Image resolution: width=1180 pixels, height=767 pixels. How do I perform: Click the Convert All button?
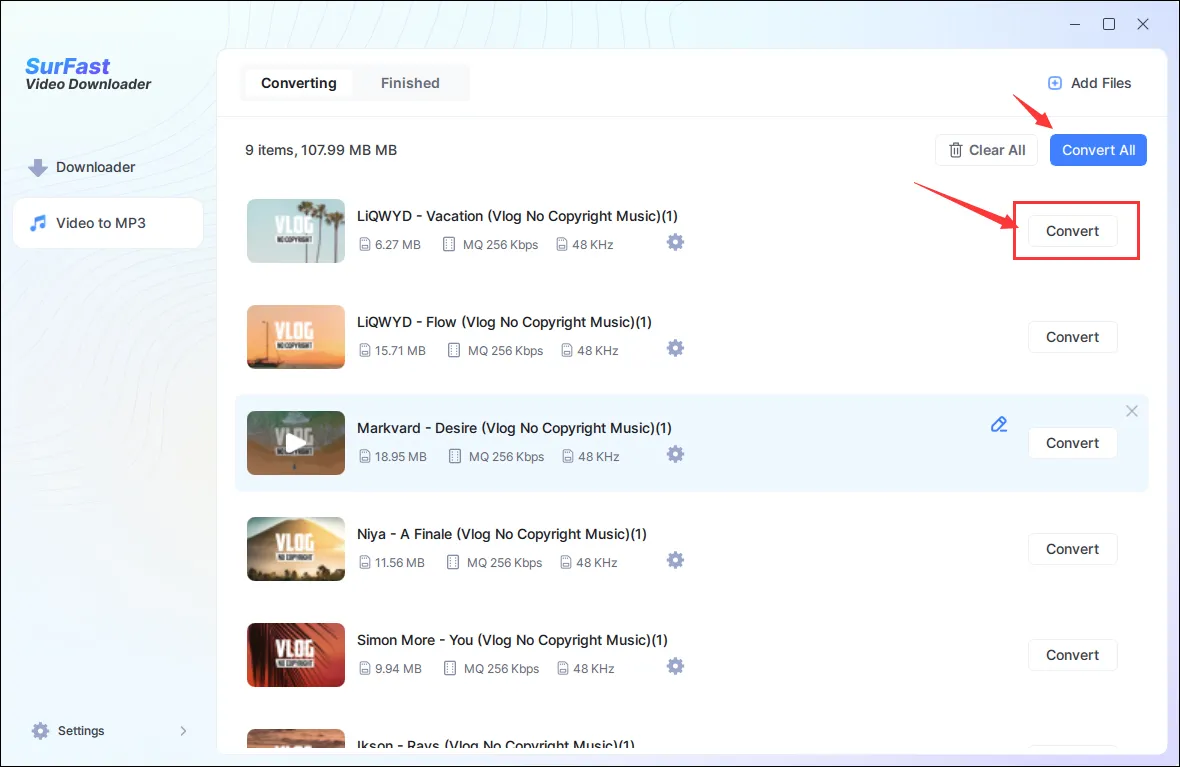1098,149
